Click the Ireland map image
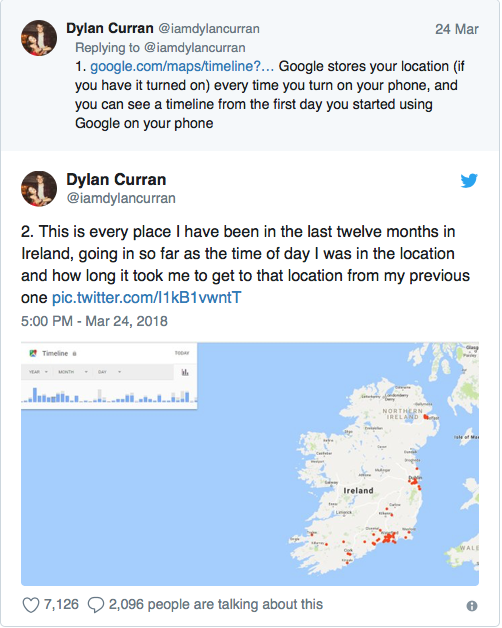This screenshot has width=502, height=628. [250, 464]
